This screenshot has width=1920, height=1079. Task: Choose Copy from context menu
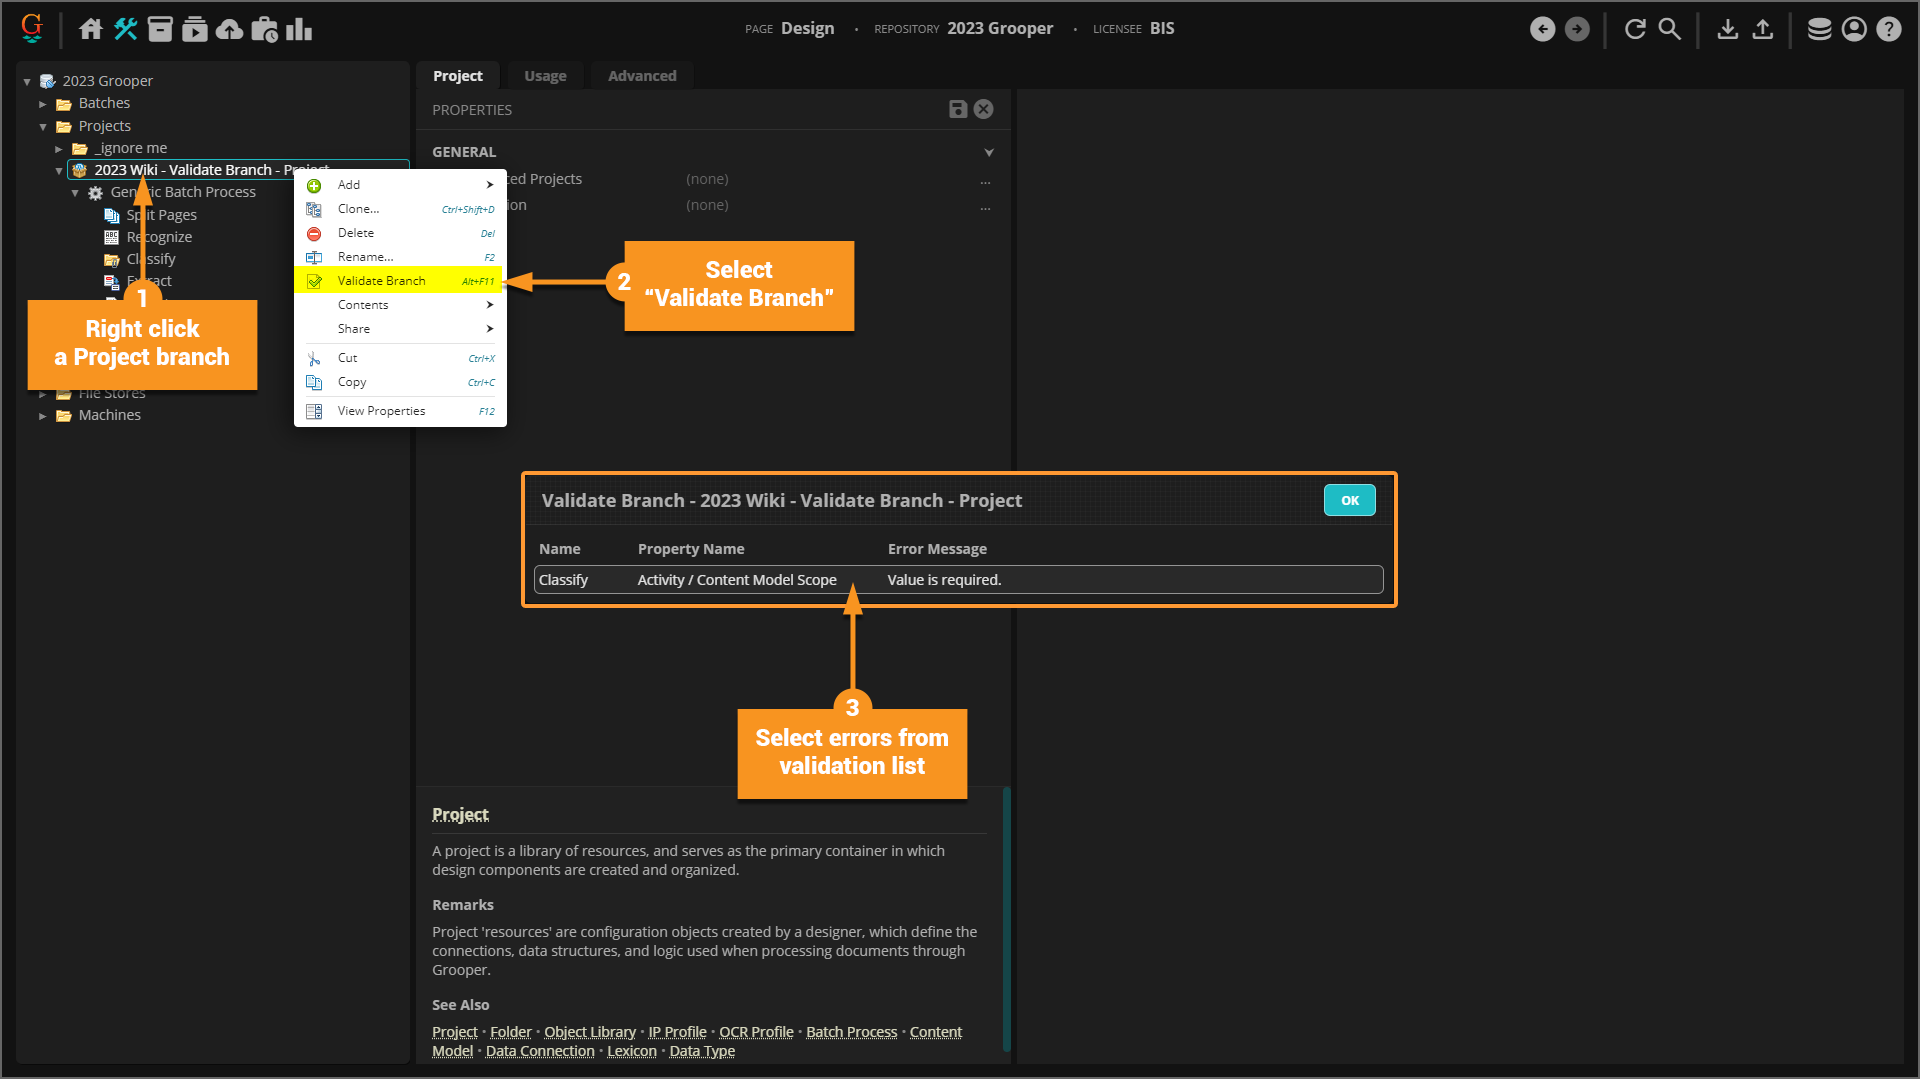[400, 382]
